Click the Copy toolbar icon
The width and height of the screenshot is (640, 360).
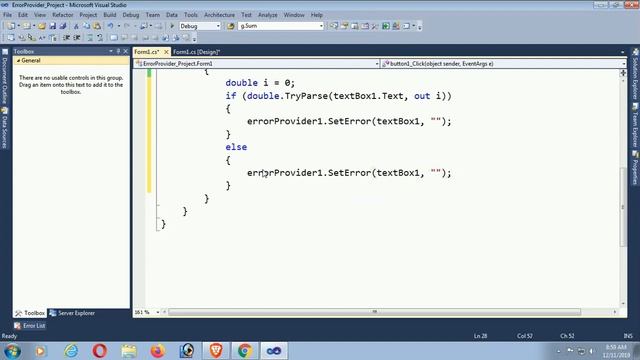point(87,26)
